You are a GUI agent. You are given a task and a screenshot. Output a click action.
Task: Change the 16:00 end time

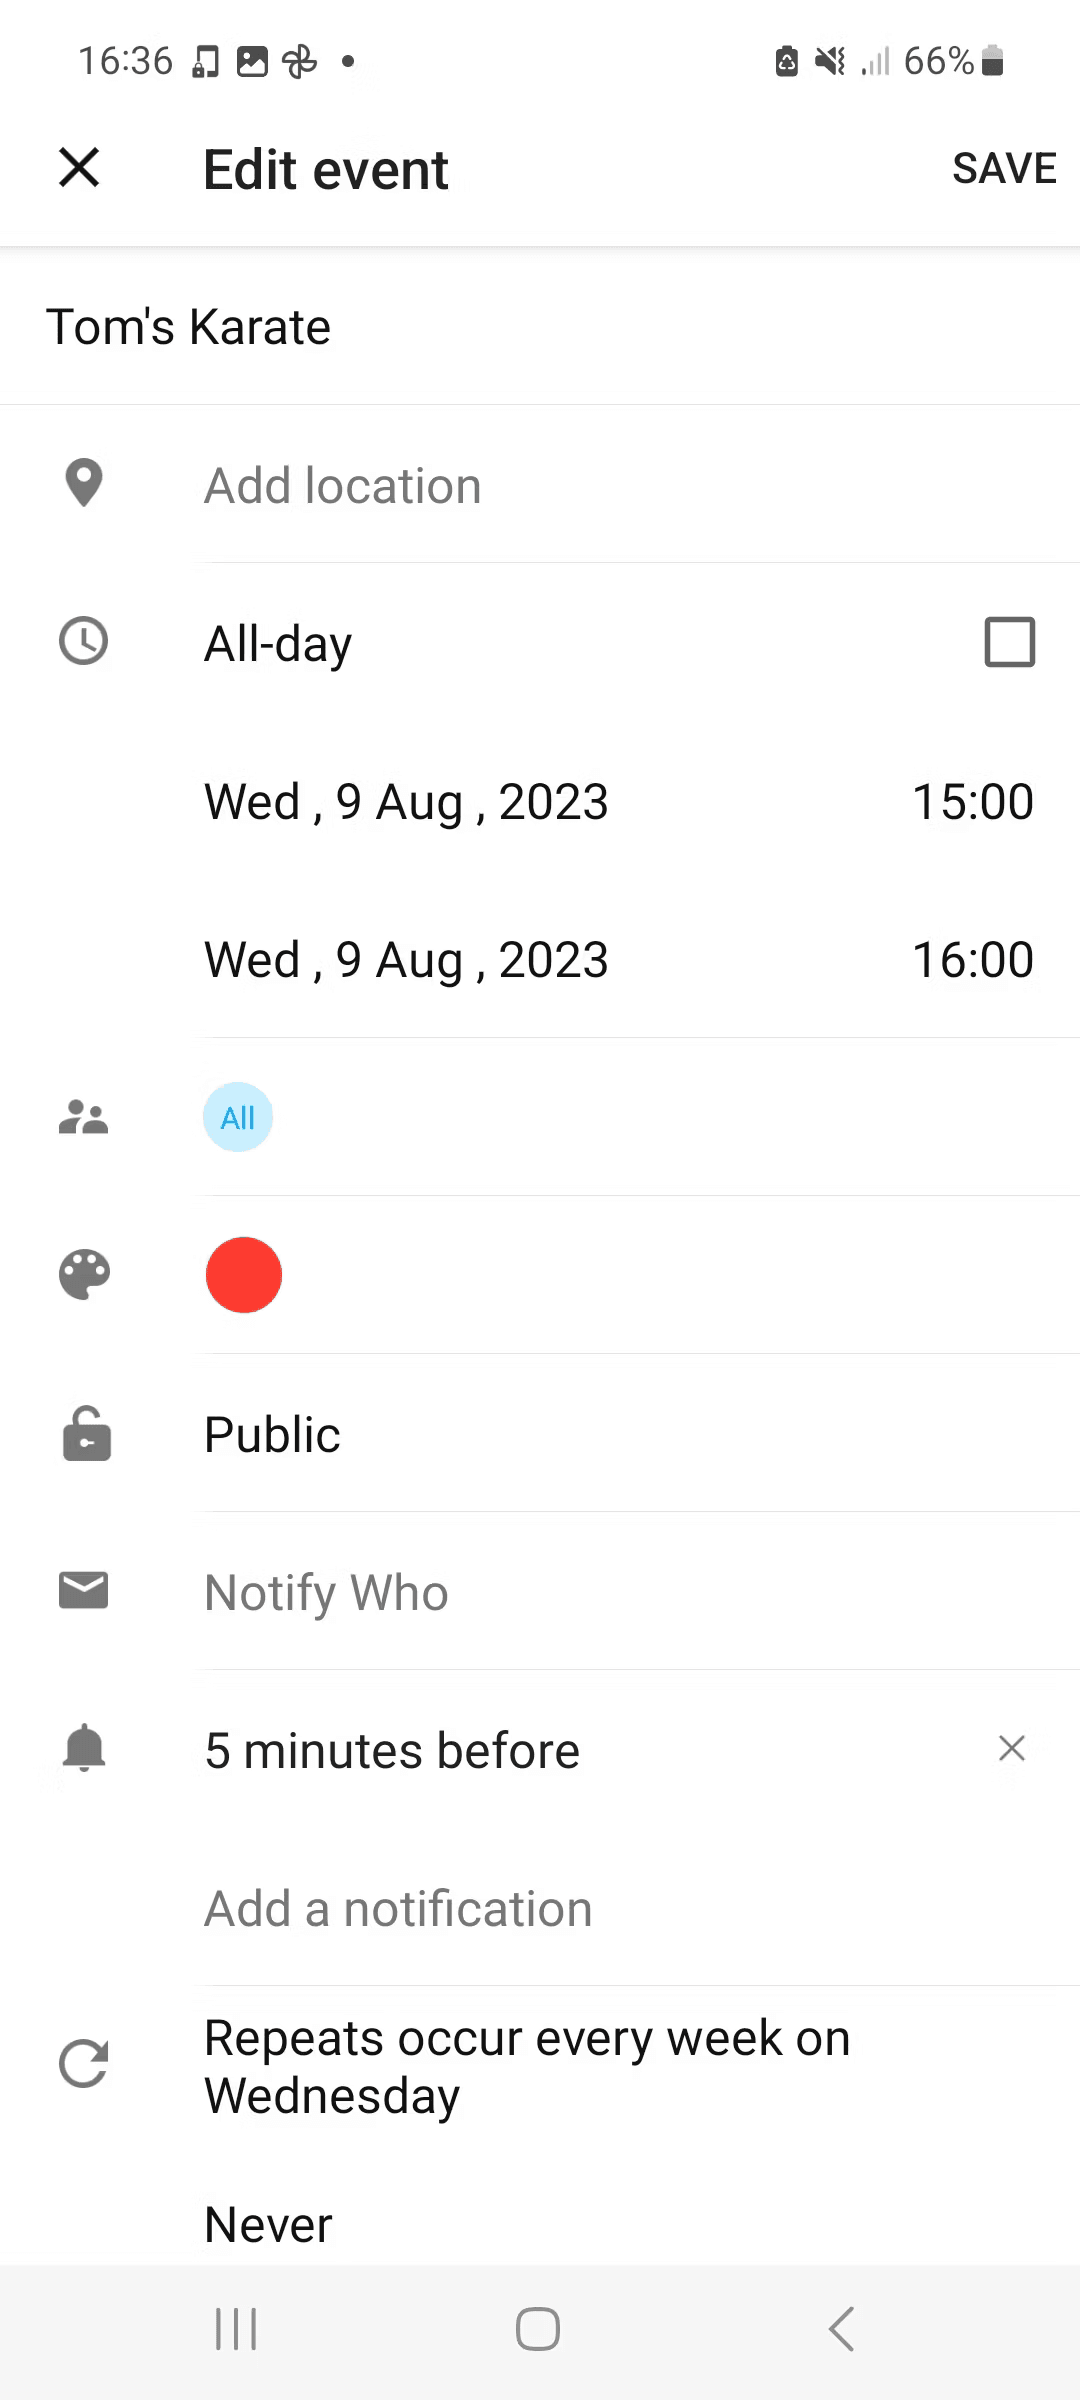click(972, 960)
